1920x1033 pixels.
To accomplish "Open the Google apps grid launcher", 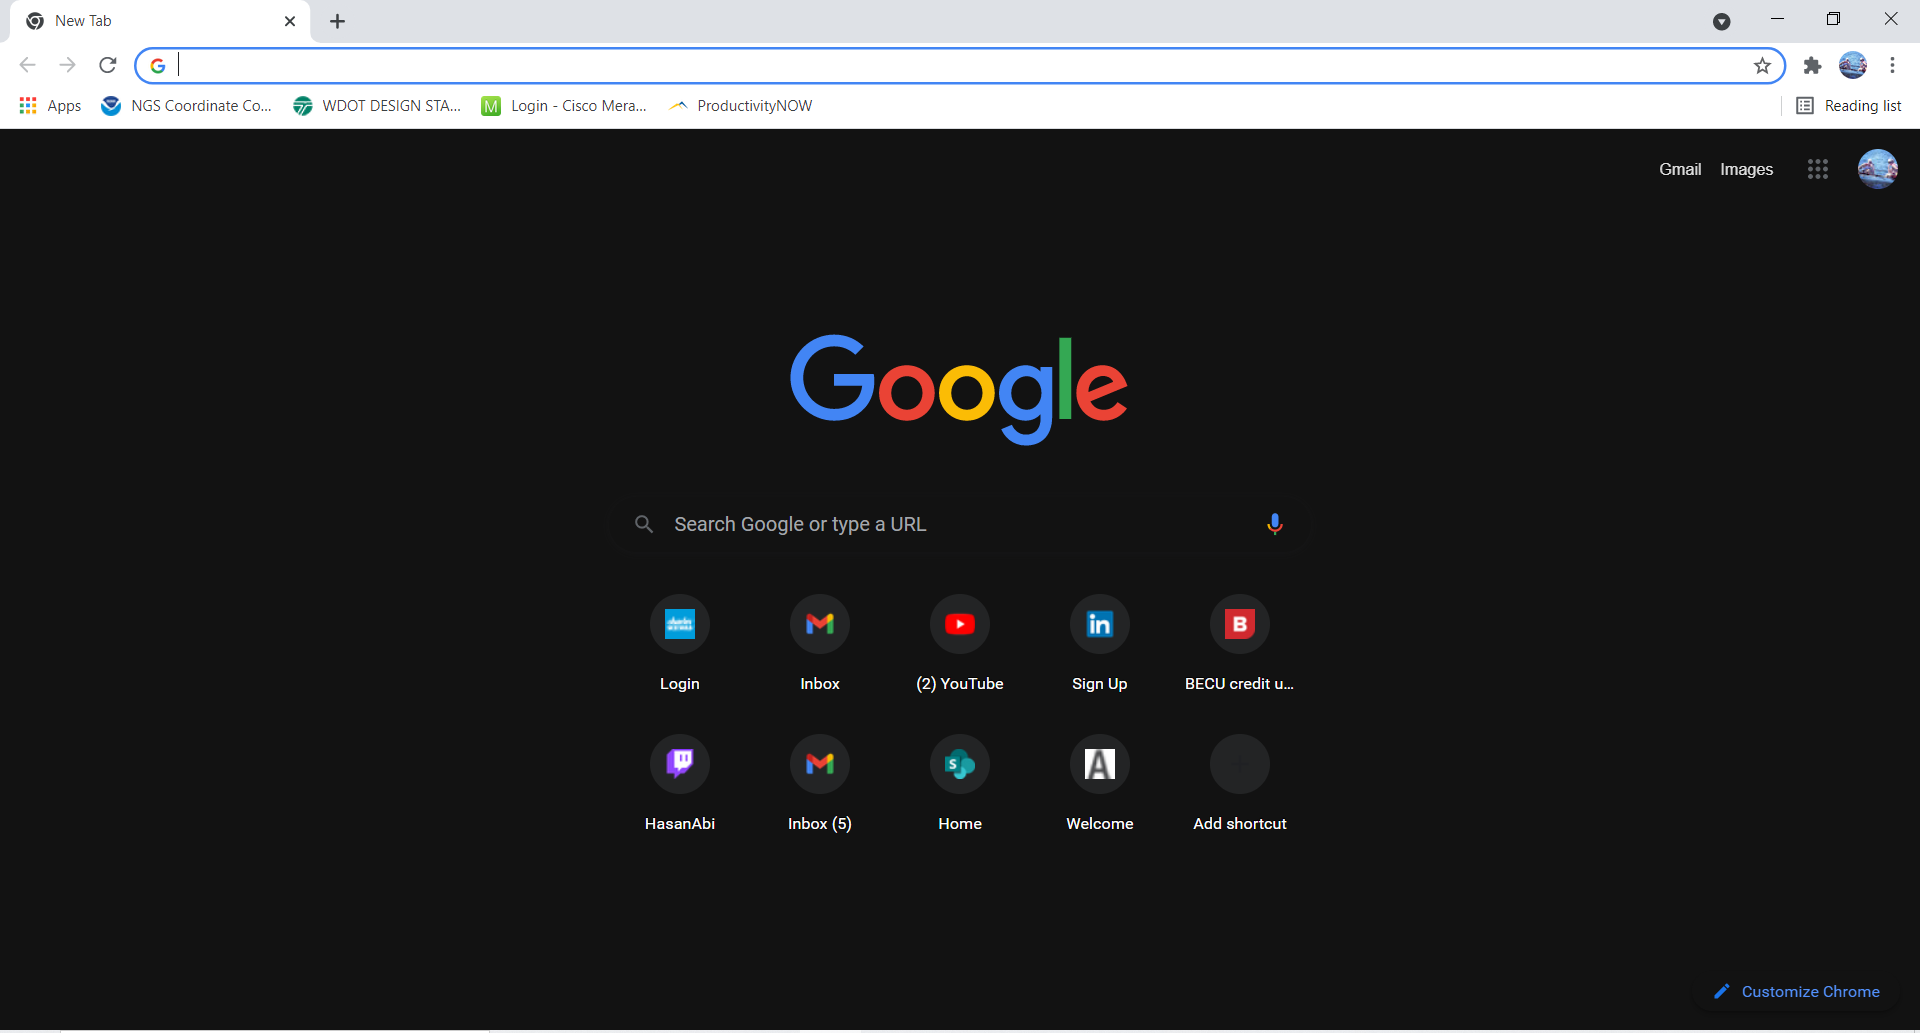I will pyautogui.click(x=1818, y=170).
